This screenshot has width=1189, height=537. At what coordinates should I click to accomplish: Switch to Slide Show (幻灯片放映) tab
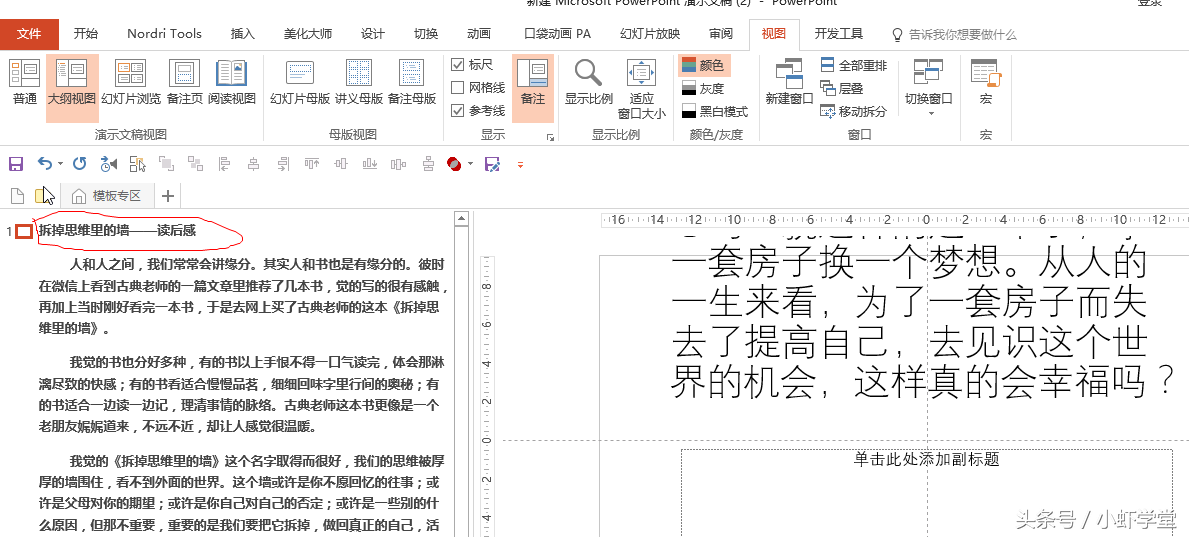[650, 33]
